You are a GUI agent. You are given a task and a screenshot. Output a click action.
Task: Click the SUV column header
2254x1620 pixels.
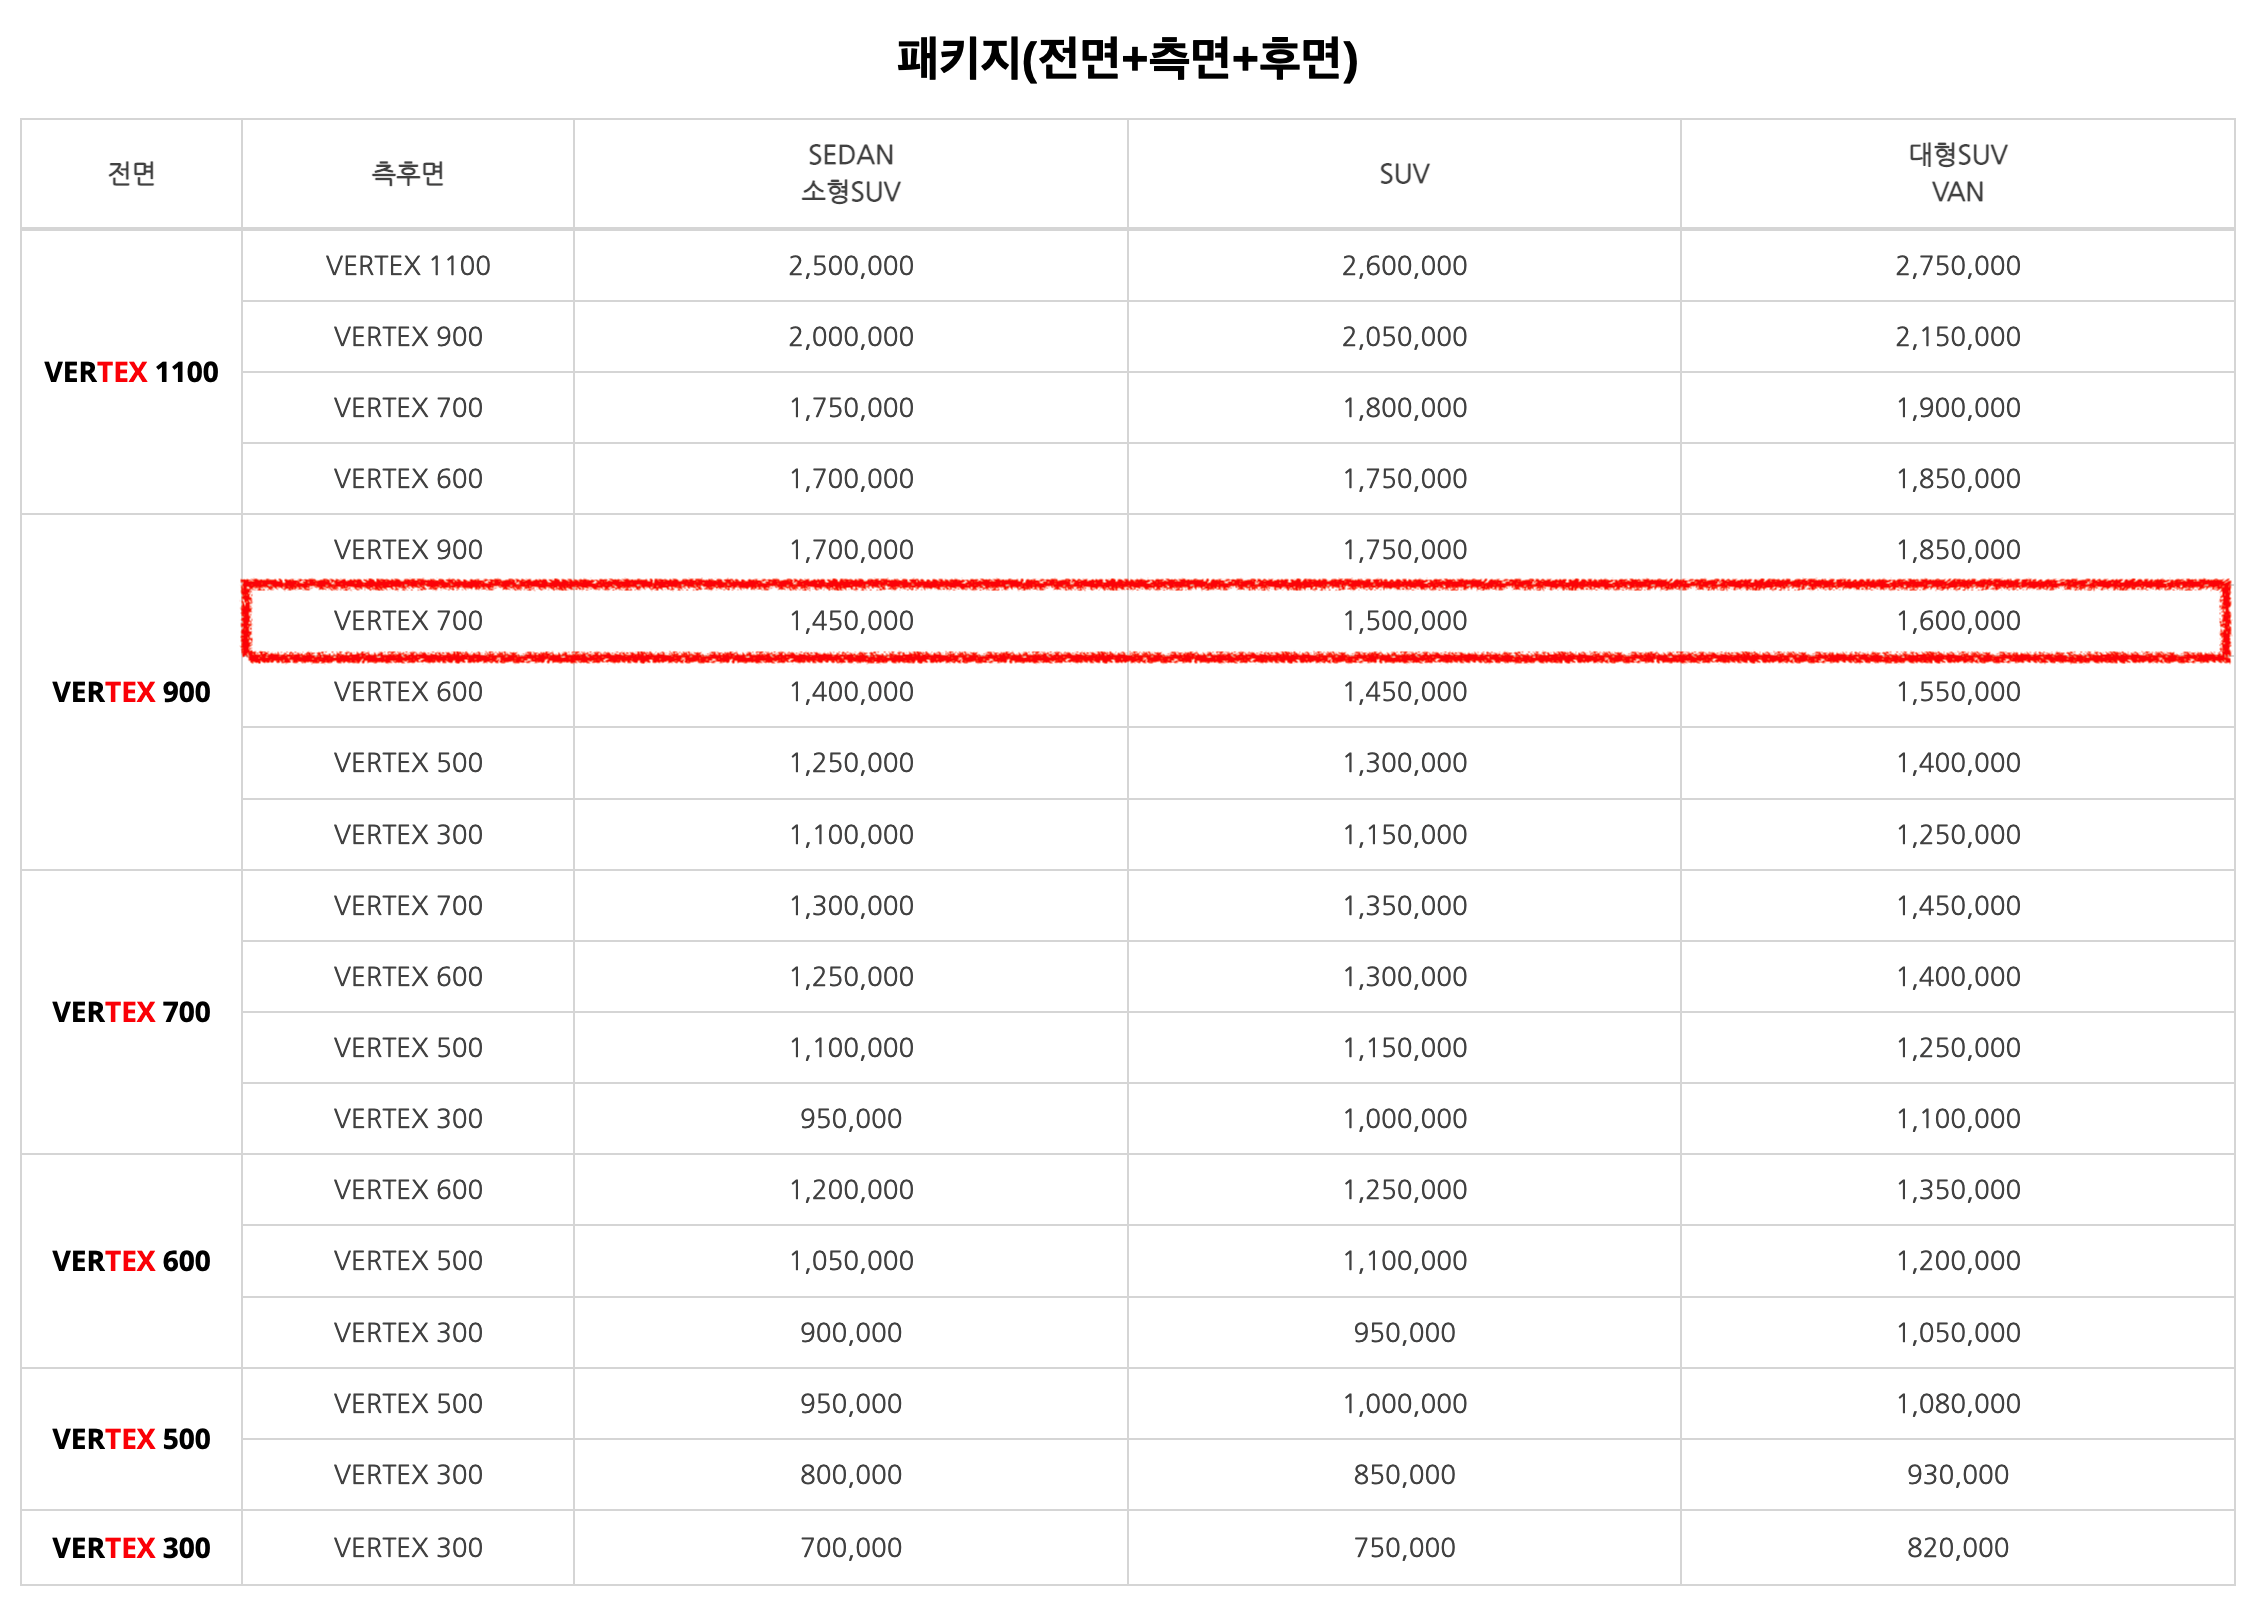(x=1403, y=173)
